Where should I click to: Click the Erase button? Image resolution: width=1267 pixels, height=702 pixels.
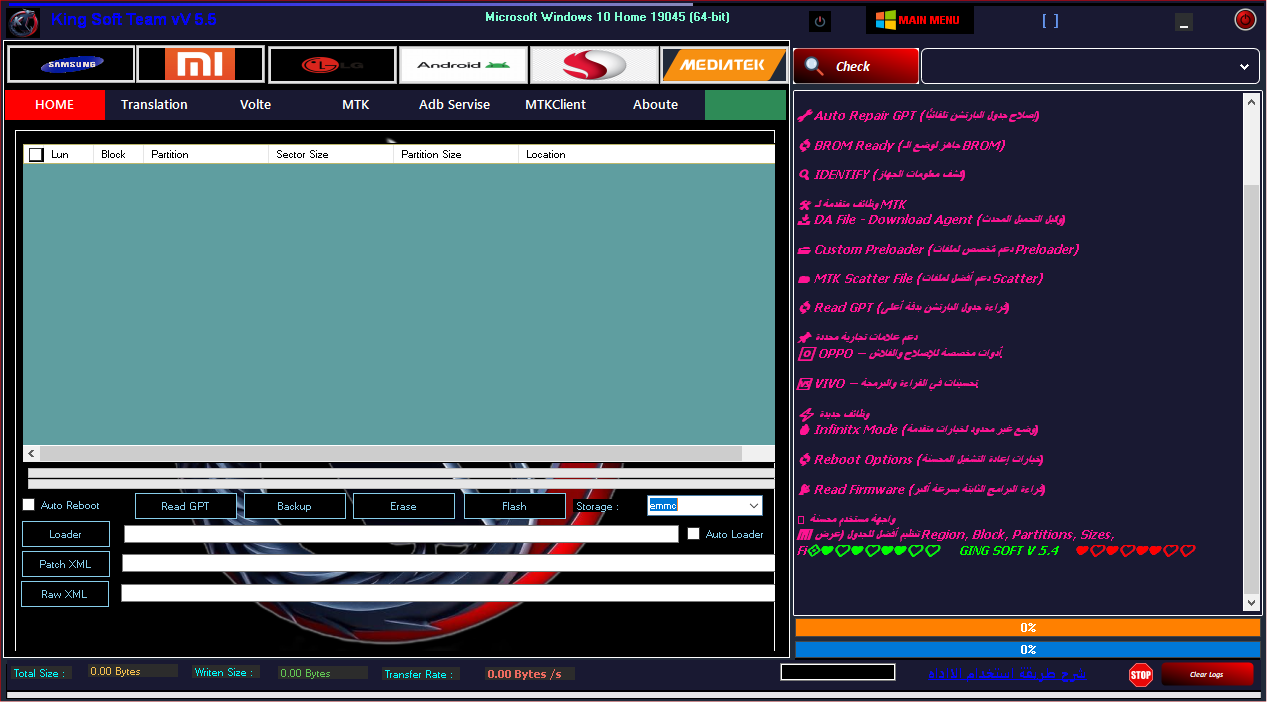tap(404, 506)
